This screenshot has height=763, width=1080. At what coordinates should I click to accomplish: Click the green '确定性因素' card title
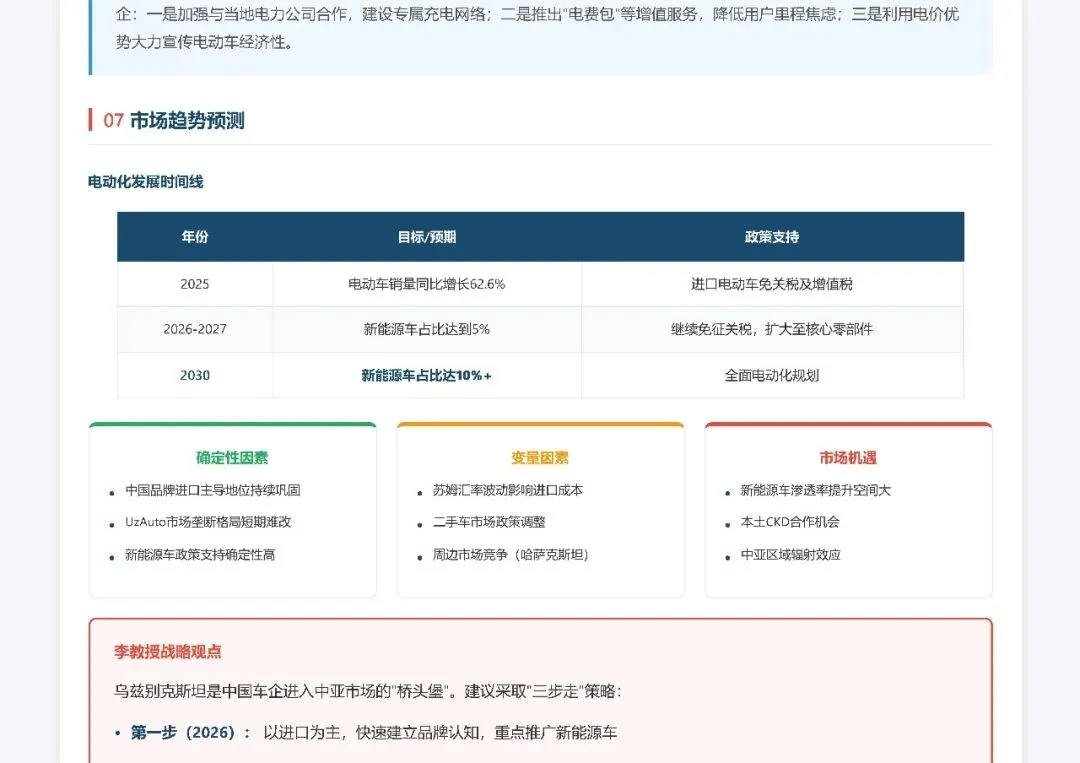pos(232,457)
